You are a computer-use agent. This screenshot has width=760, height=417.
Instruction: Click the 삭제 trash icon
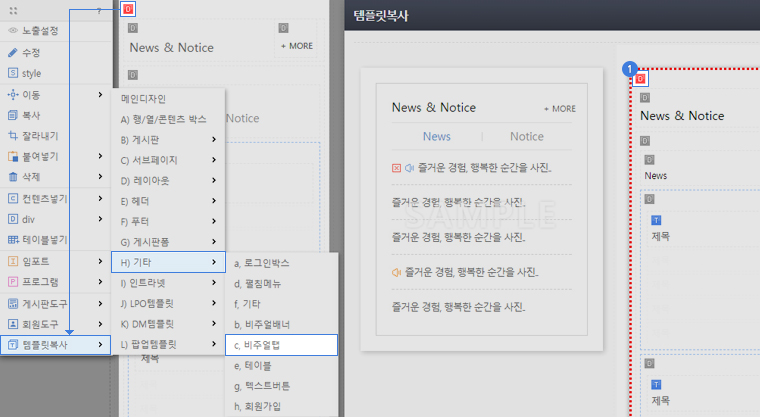tap(13, 176)
